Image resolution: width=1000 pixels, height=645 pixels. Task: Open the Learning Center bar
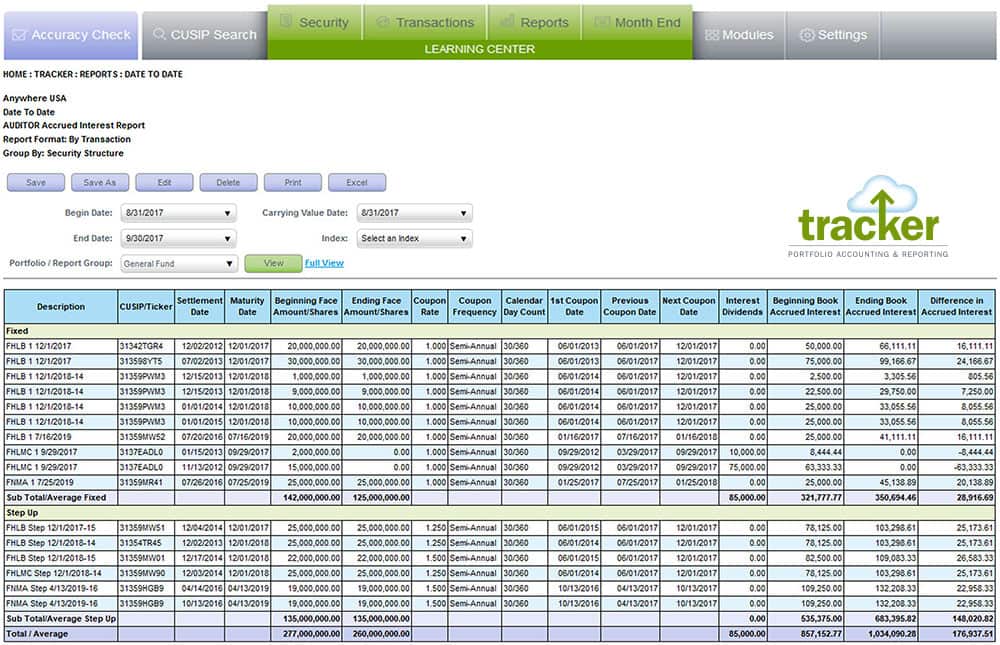[479, 49]
